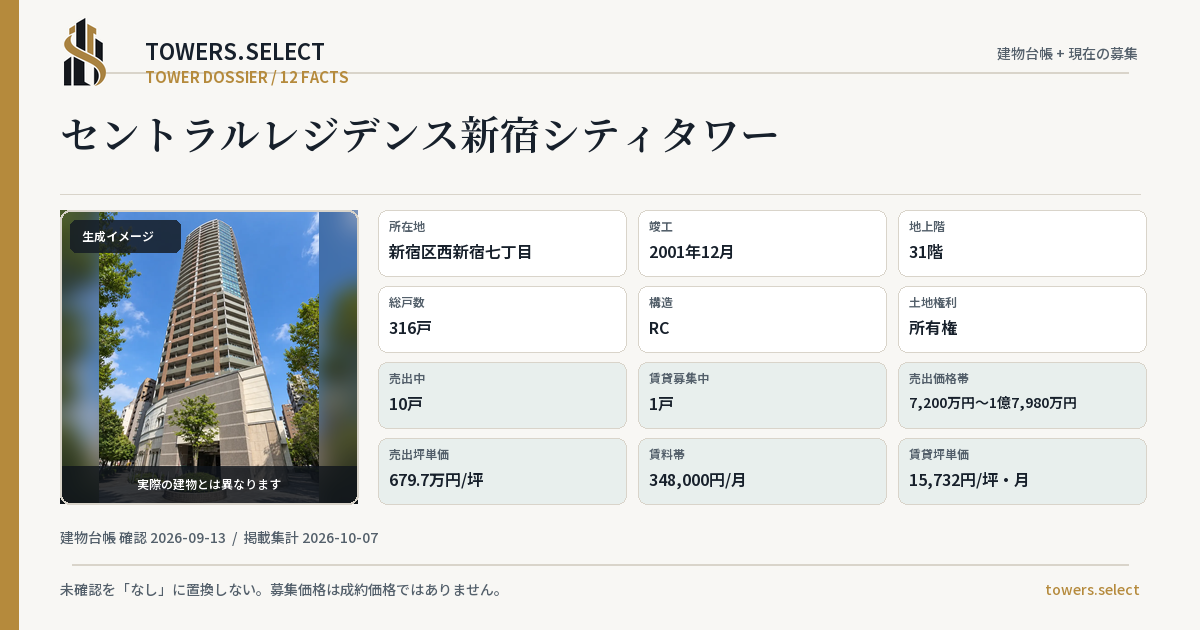Screen dimensions: 1200x630
Task: Open the towers.select footer link
Action: point(1092,590)
